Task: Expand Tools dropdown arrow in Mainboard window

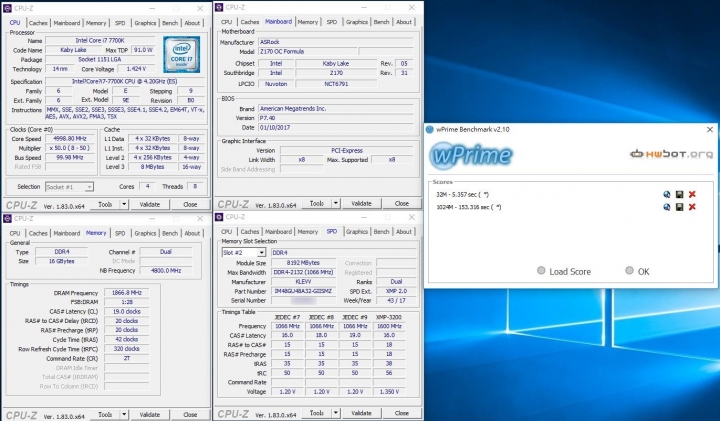Action: coord(336,203)
